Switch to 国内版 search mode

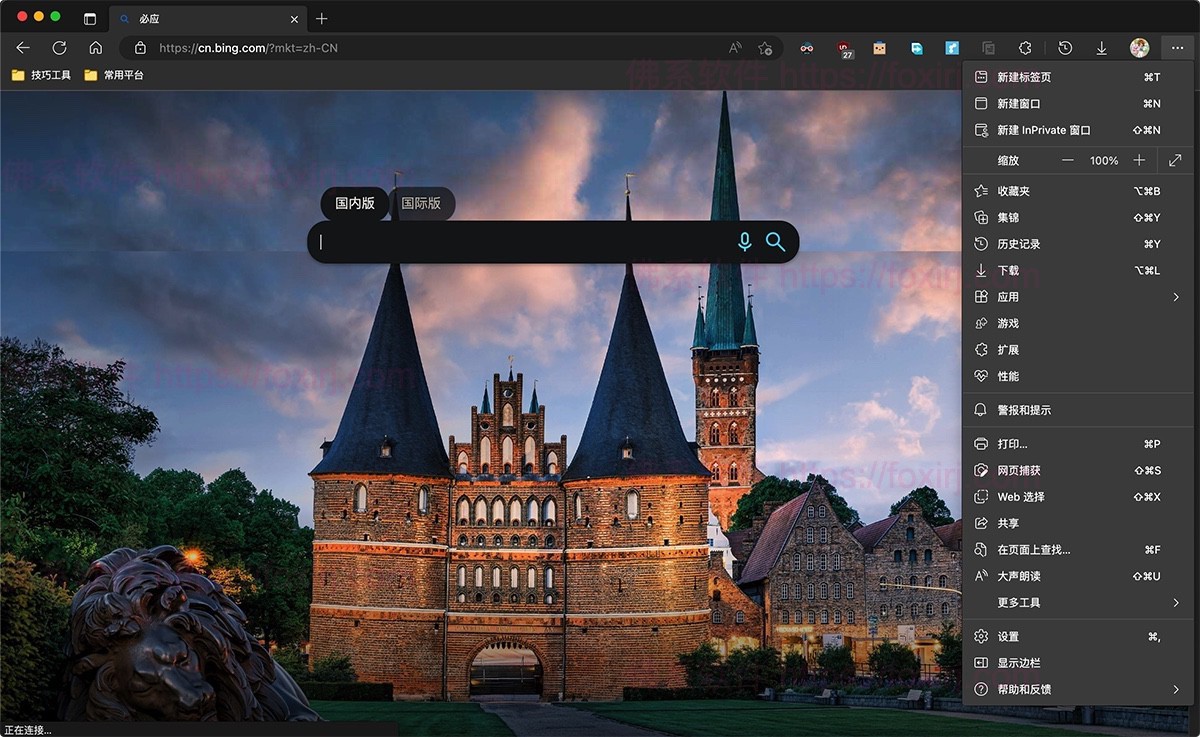point(355,203)
